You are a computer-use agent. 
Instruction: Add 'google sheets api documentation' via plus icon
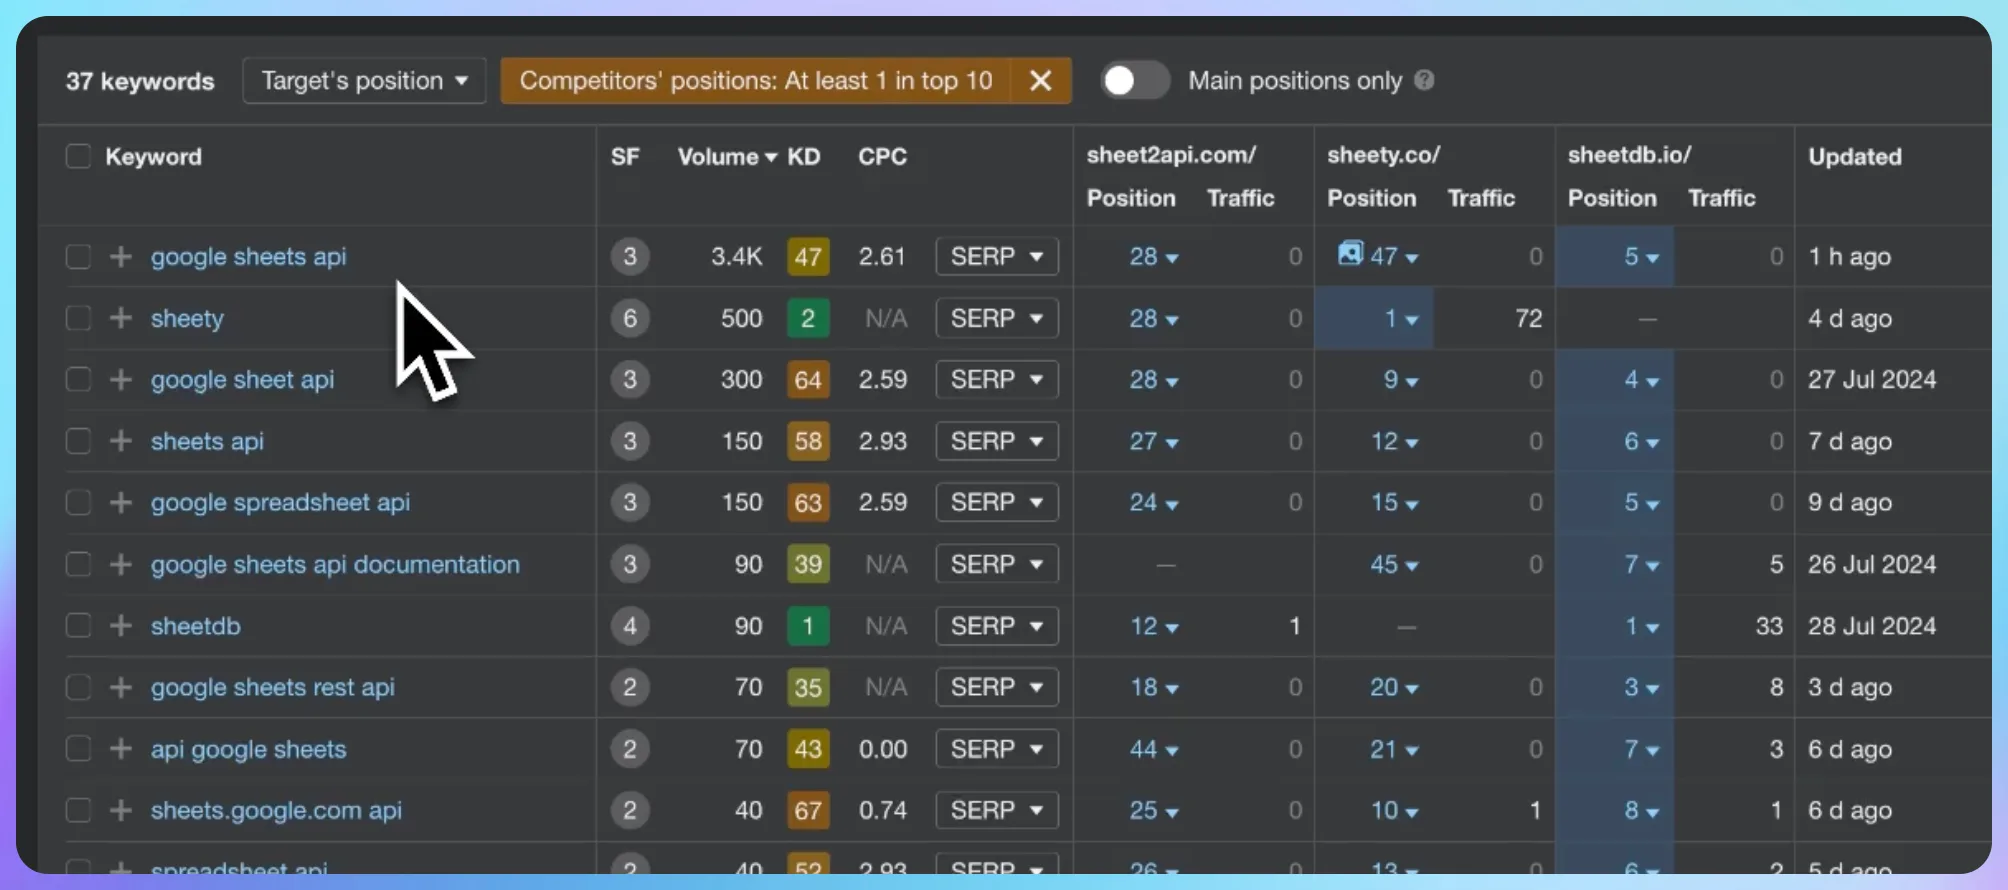[121, 564]
